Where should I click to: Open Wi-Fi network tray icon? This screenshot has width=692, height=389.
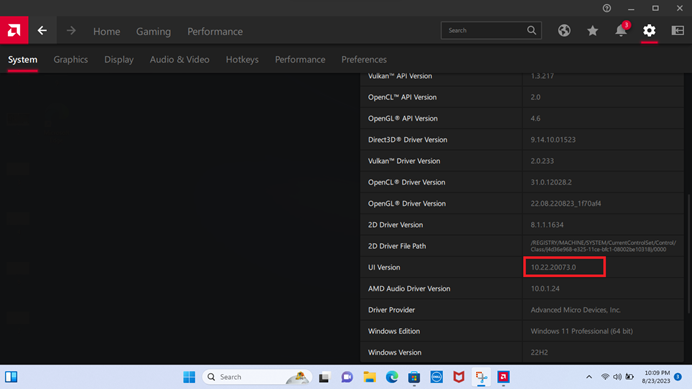[x=605, y=377]
